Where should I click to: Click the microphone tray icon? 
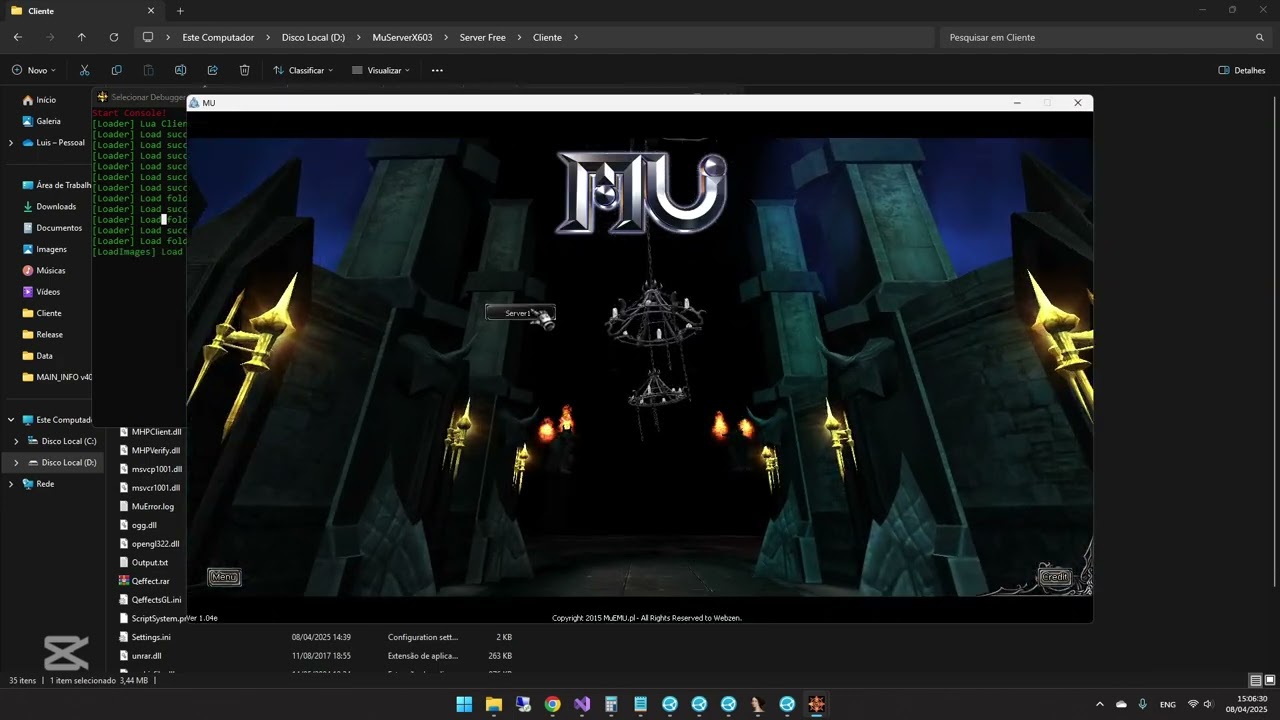[1143, 704]
